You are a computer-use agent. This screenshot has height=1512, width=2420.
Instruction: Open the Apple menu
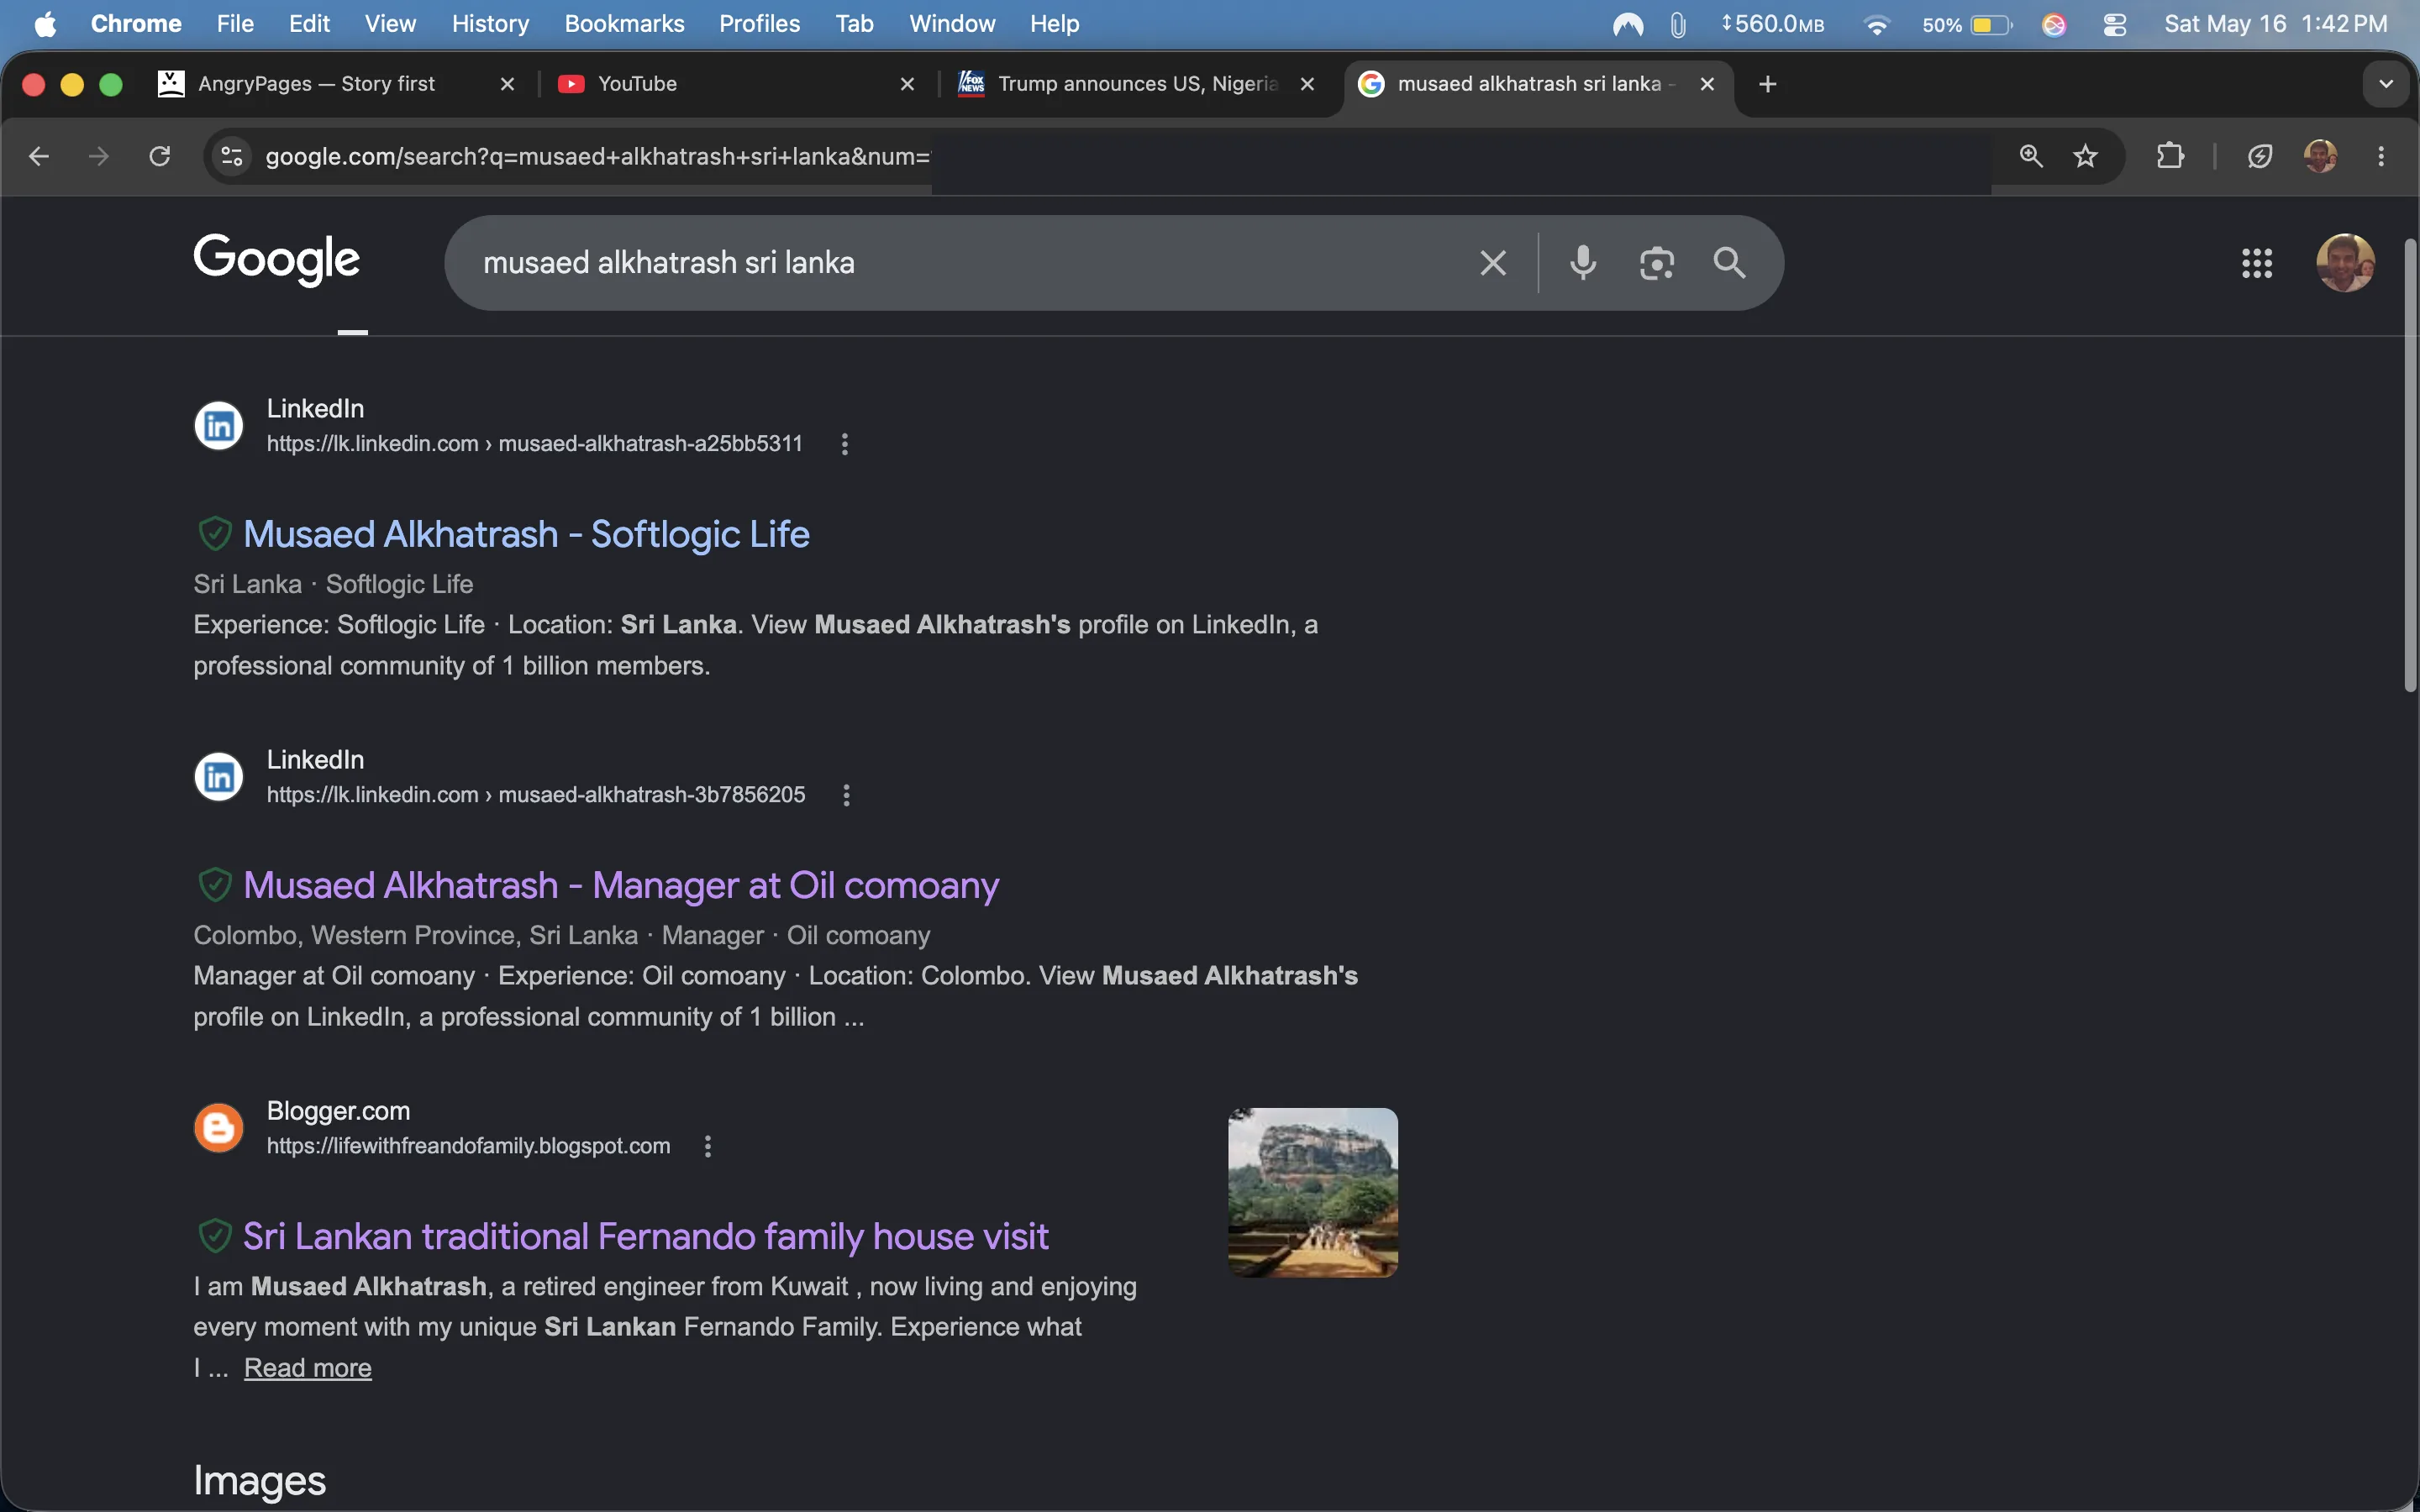coord(45,24)
